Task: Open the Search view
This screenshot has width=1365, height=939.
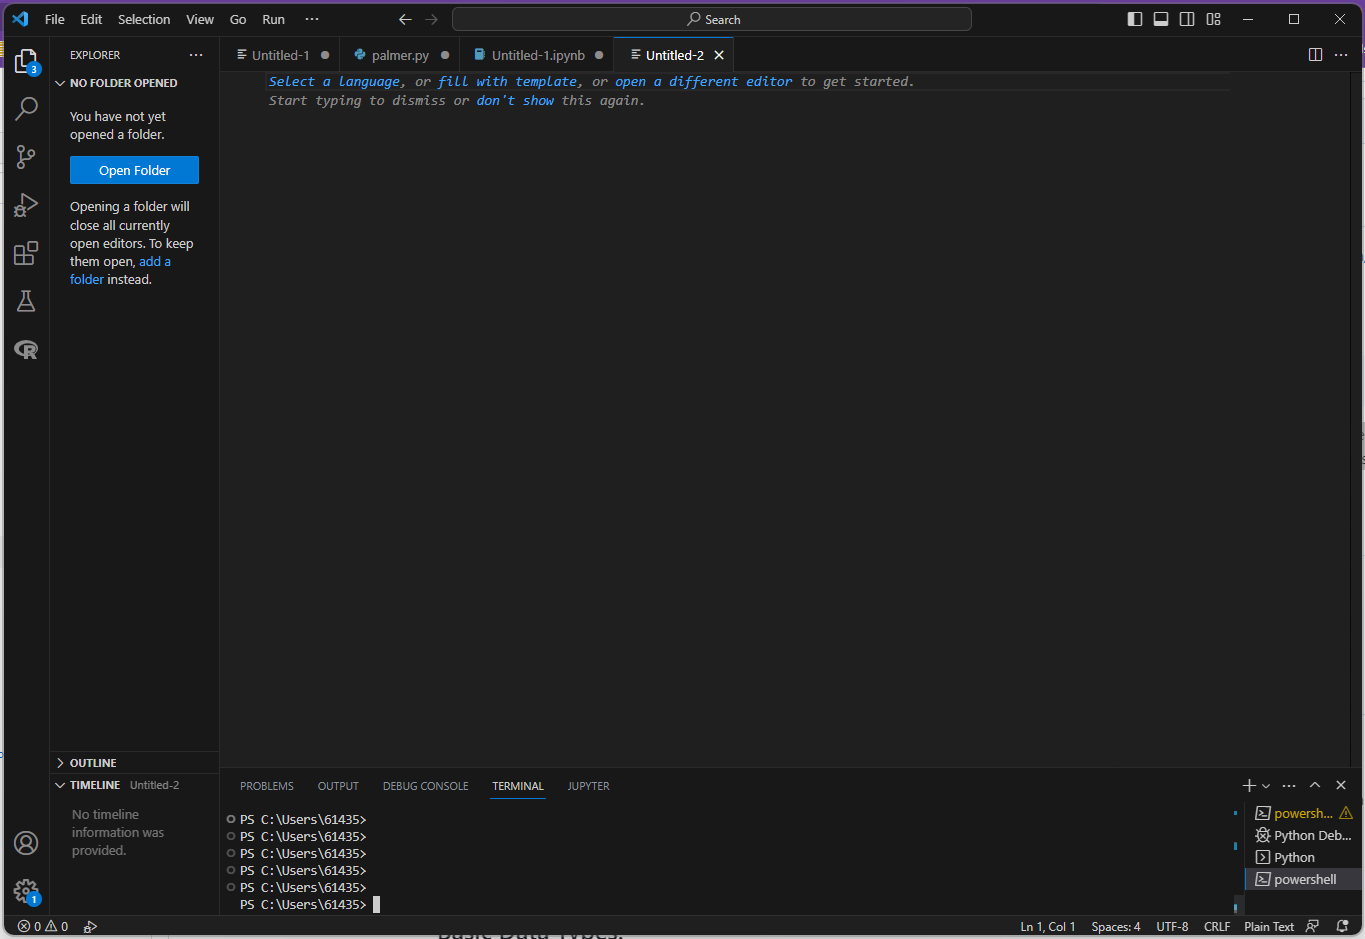Action: pos(25,108)
